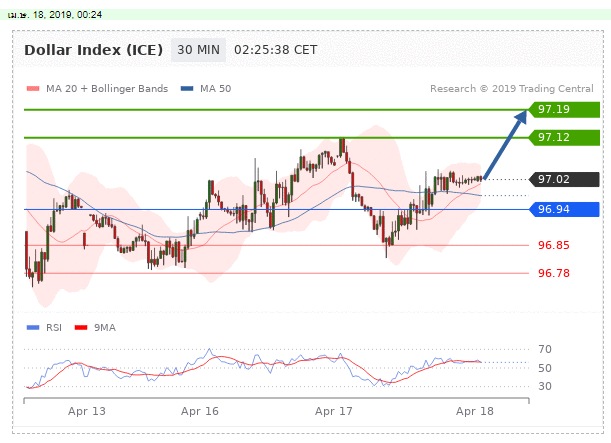Click the Research 2019 Trading Central credit

coord(512,89)
